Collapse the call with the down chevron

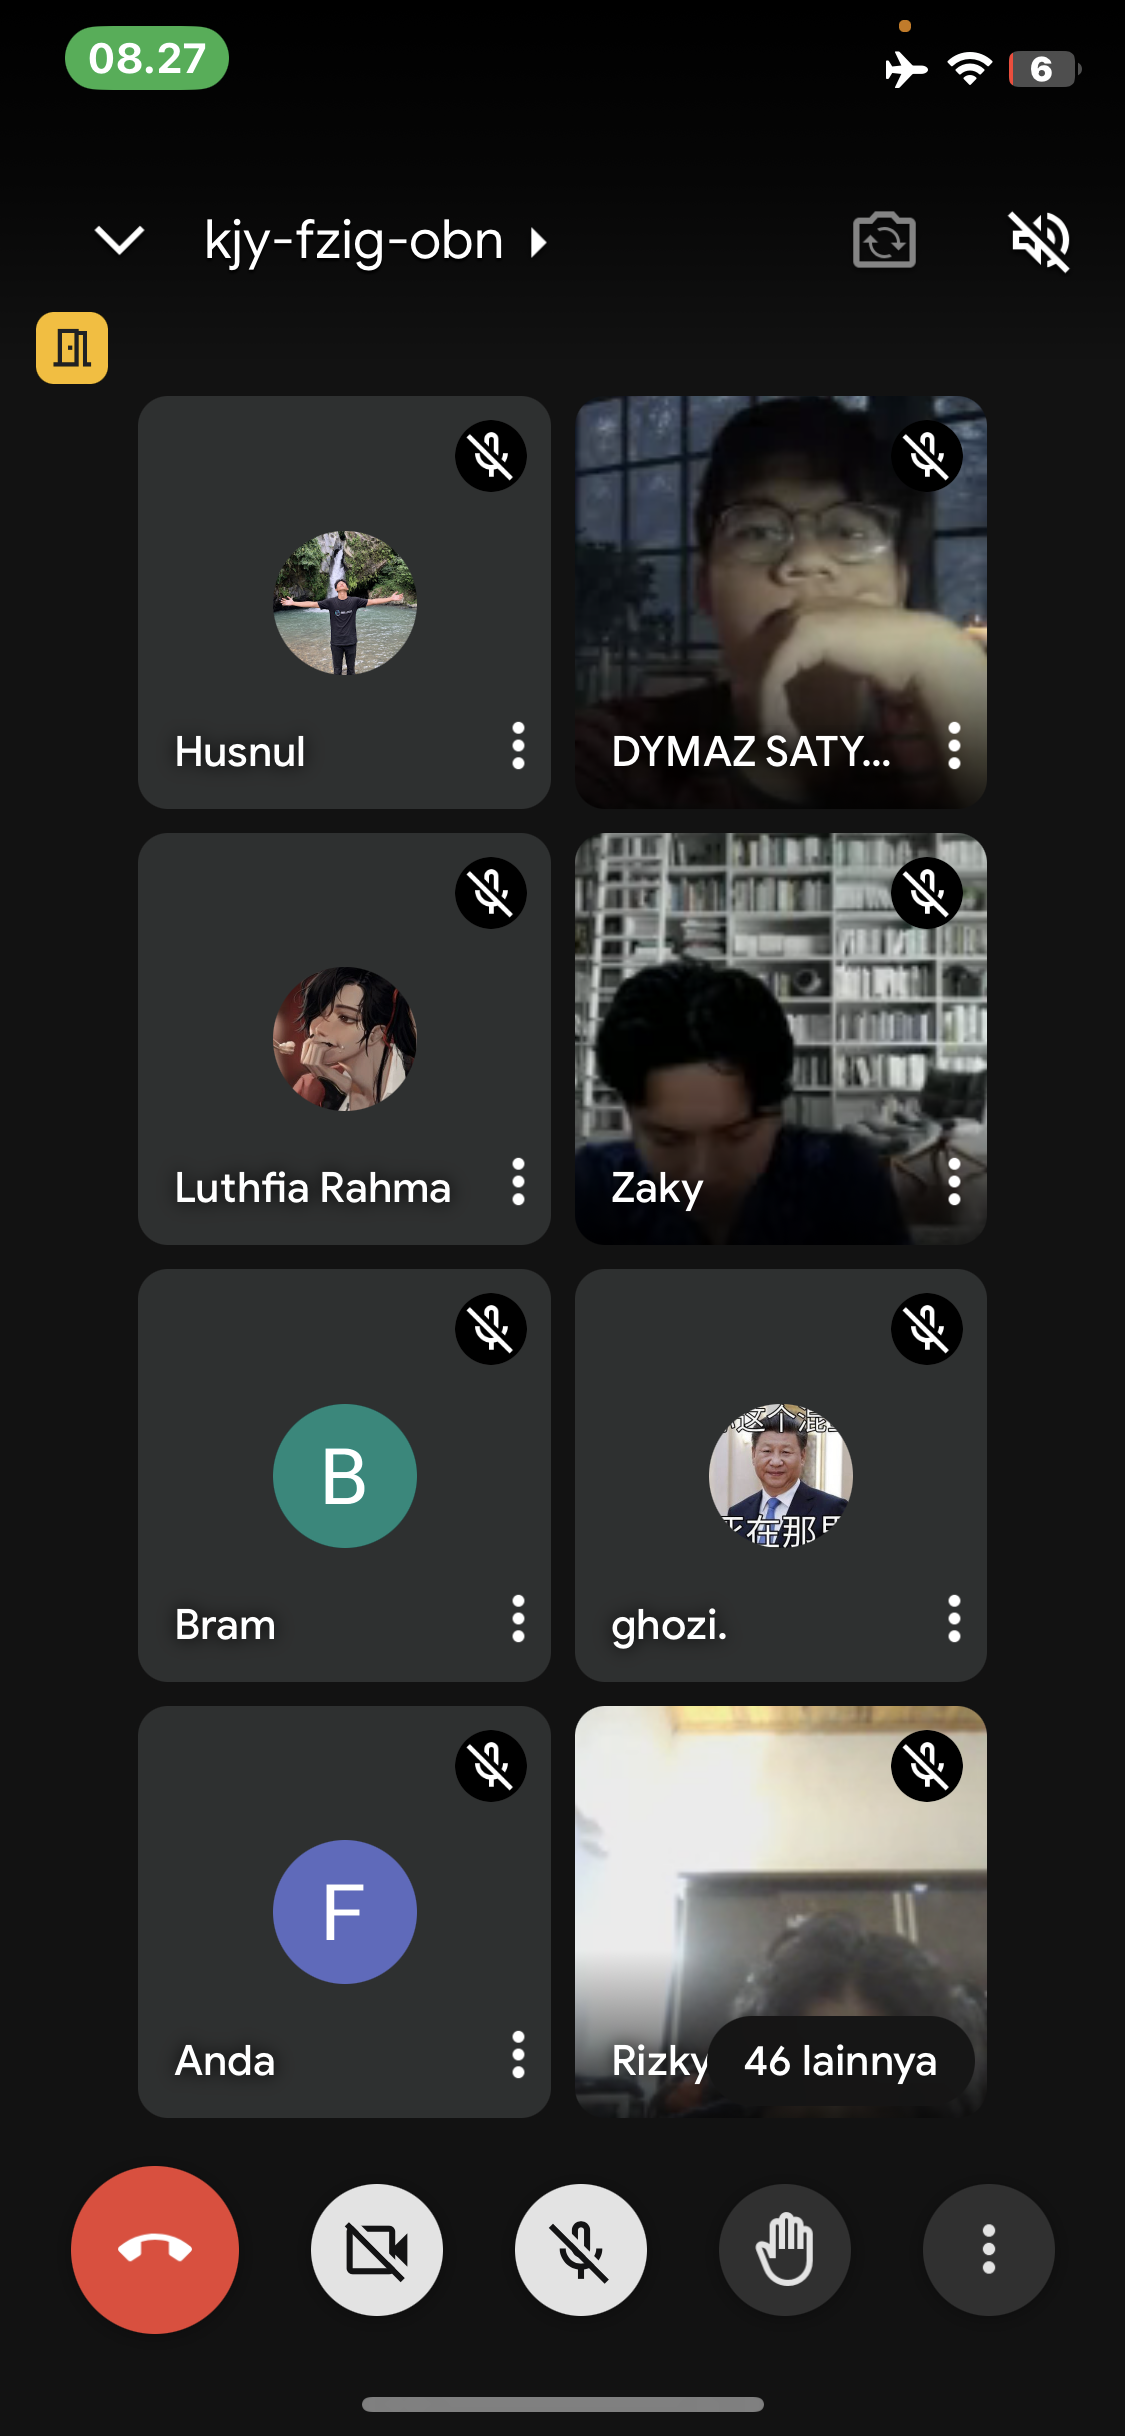tap(119, 240)
